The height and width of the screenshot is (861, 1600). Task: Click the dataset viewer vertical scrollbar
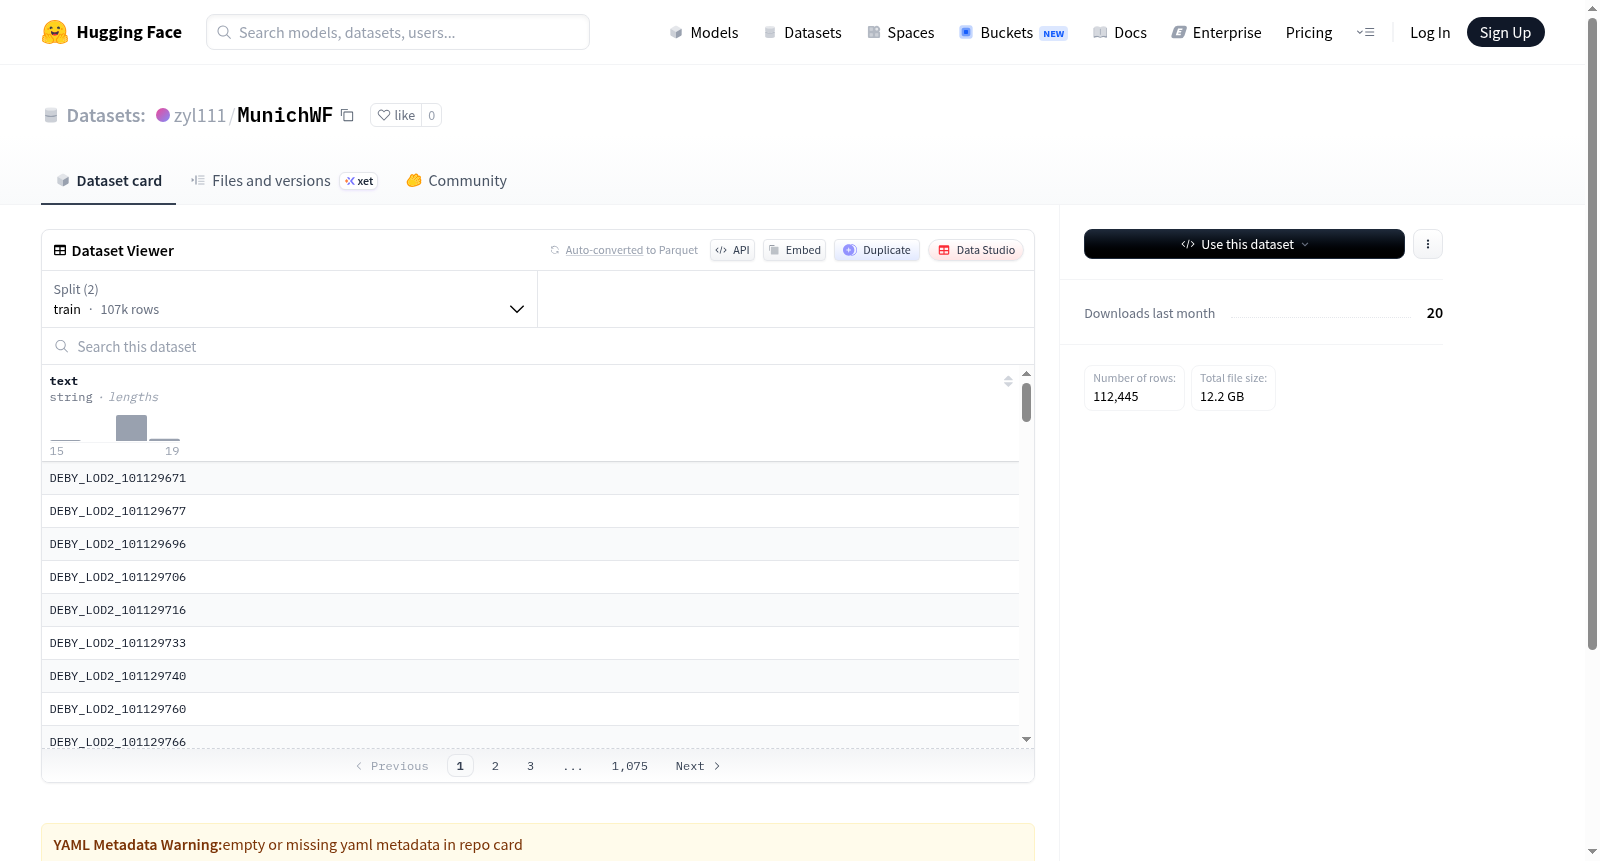1026,403
